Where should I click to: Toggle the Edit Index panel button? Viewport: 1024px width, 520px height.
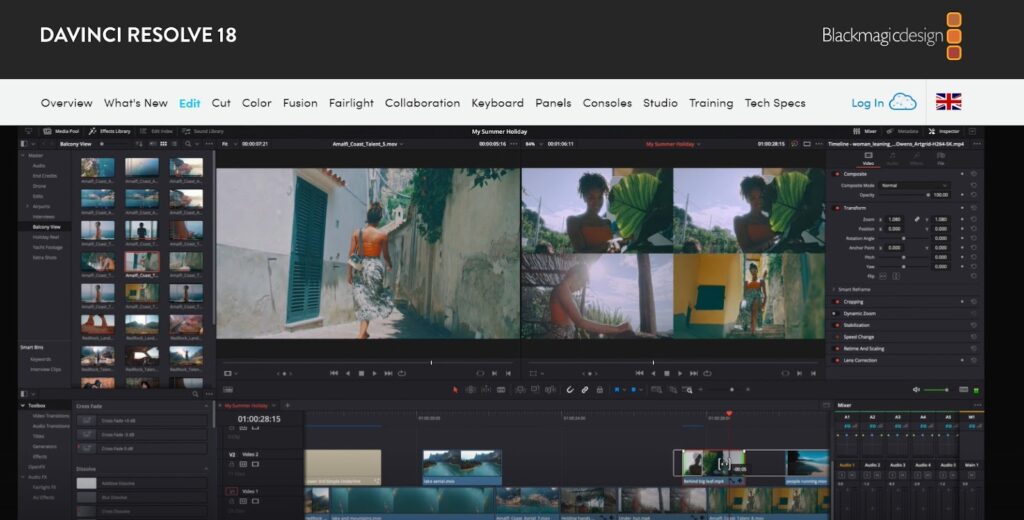point(157,131)
